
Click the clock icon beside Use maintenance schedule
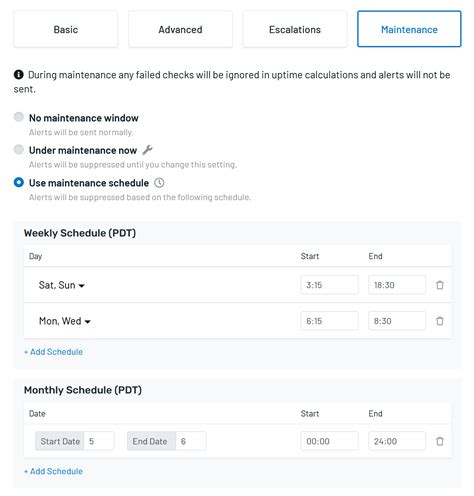(159, 183)
